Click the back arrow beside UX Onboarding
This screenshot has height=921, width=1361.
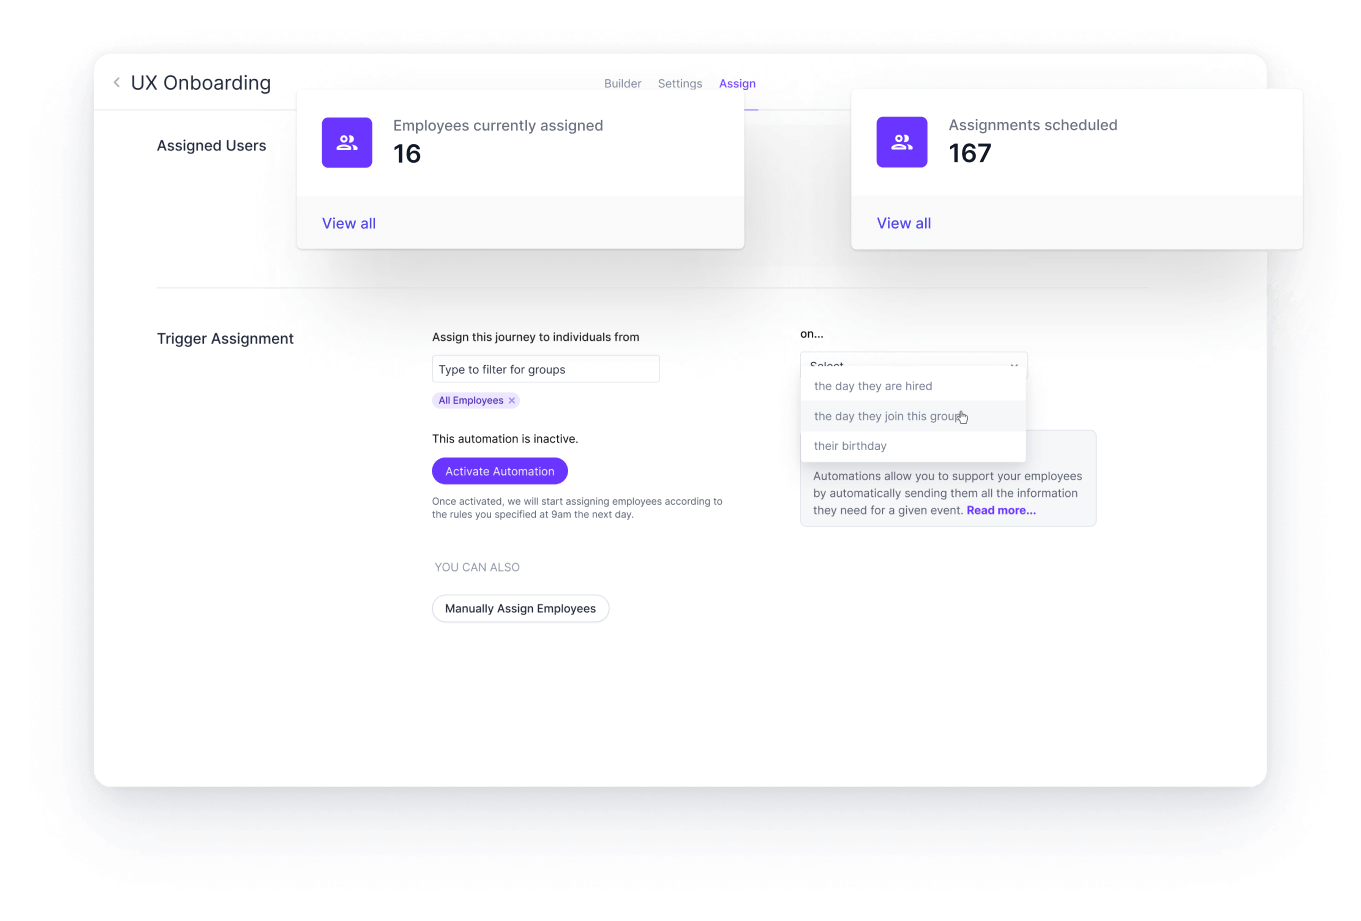(x=116, y=83)
